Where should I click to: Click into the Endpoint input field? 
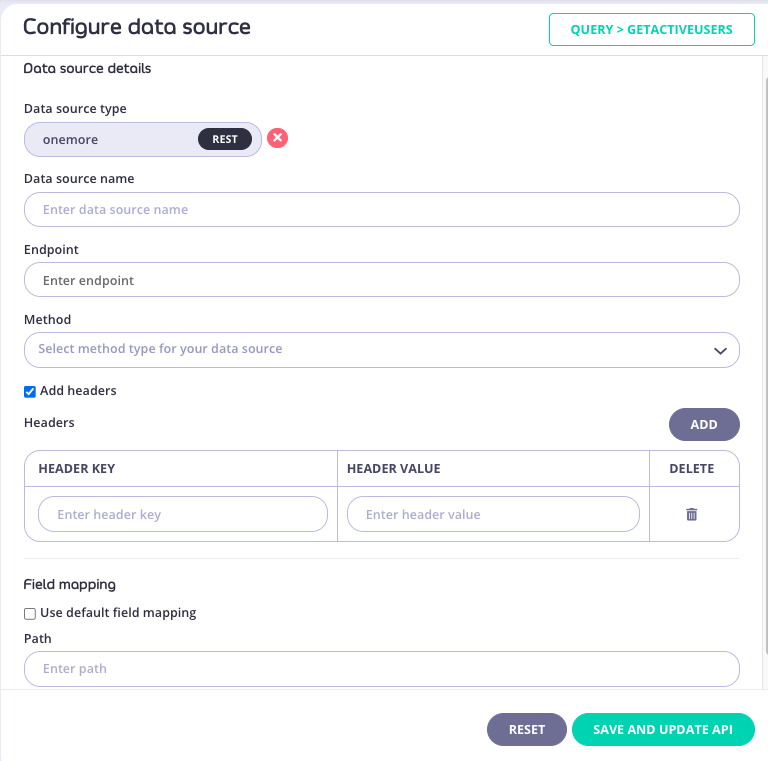(x=381, y=281)
